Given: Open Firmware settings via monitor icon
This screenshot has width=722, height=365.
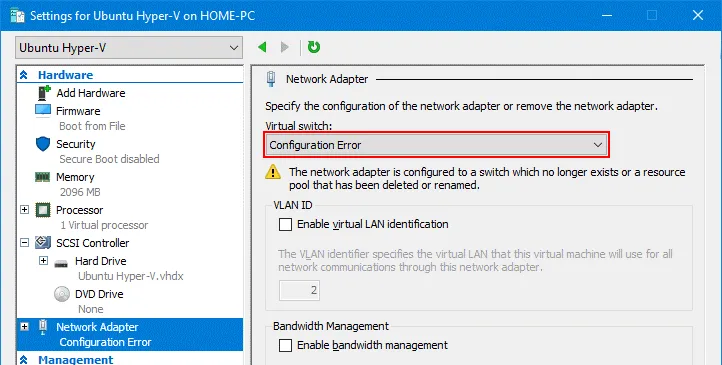Looking at the screenshot, I should point(43,110).
